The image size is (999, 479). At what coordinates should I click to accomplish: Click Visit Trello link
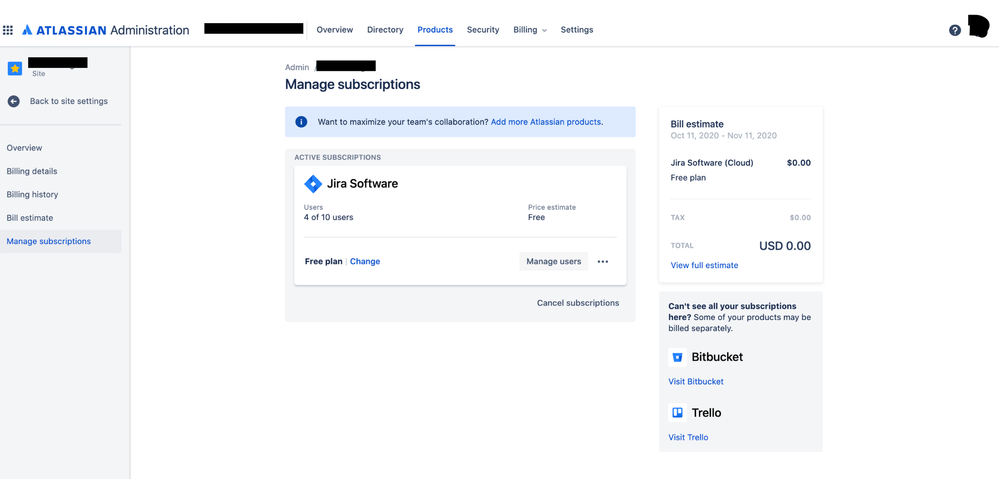688,438
